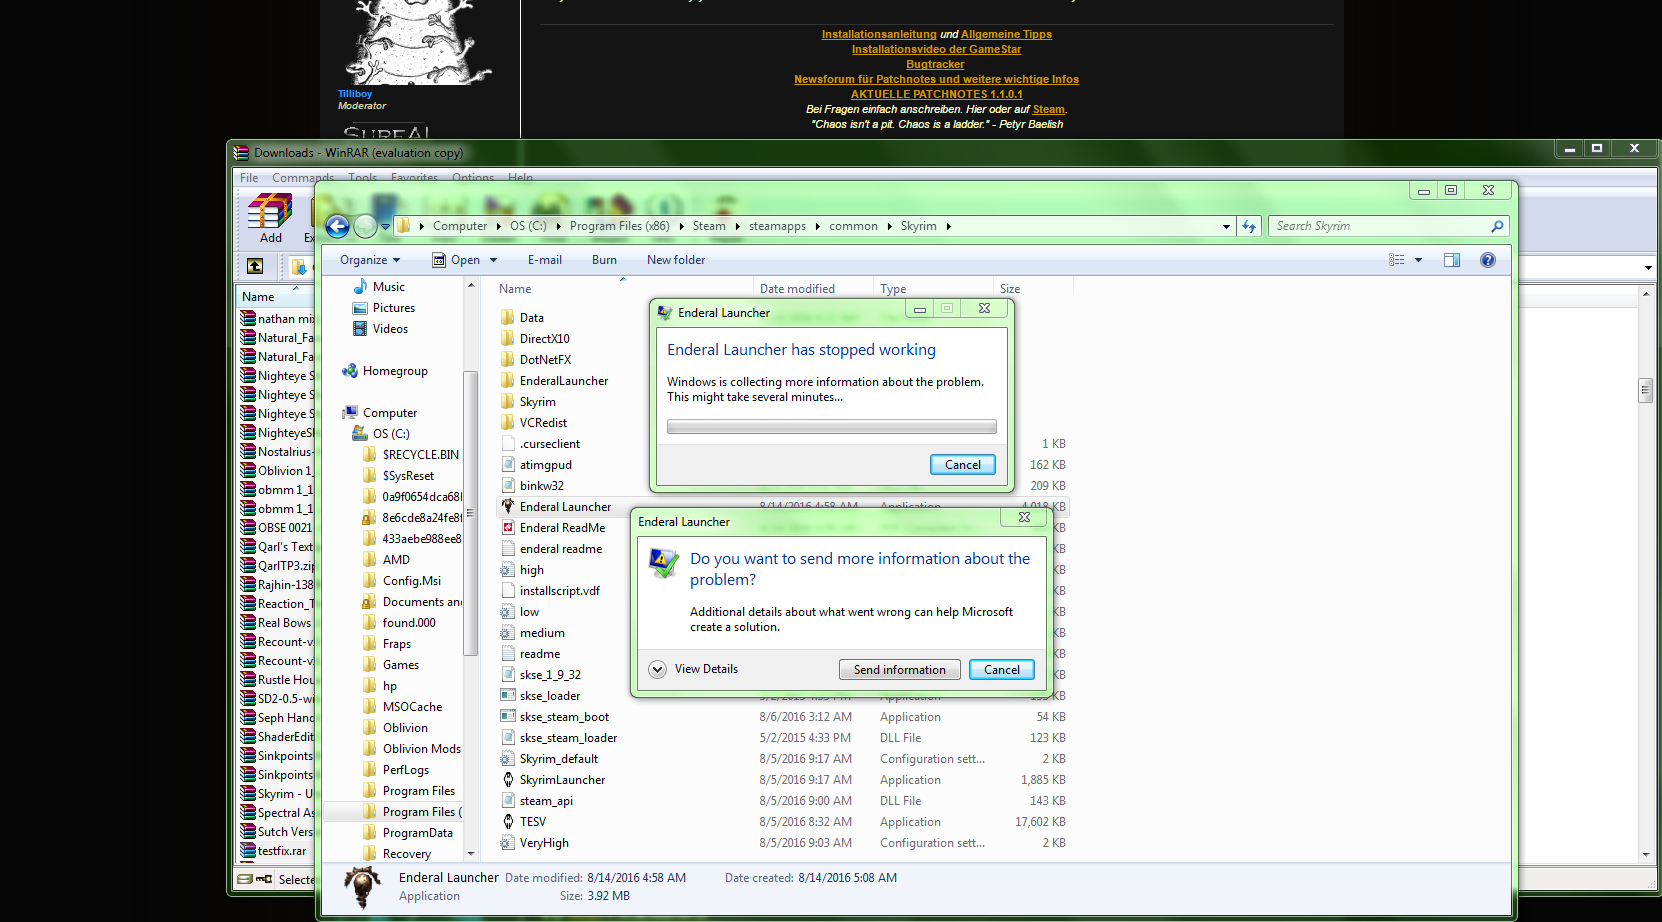Click the Homegroup icon in navigation pane
This screenshot has width=1662, height=922.
coord(350,371)
